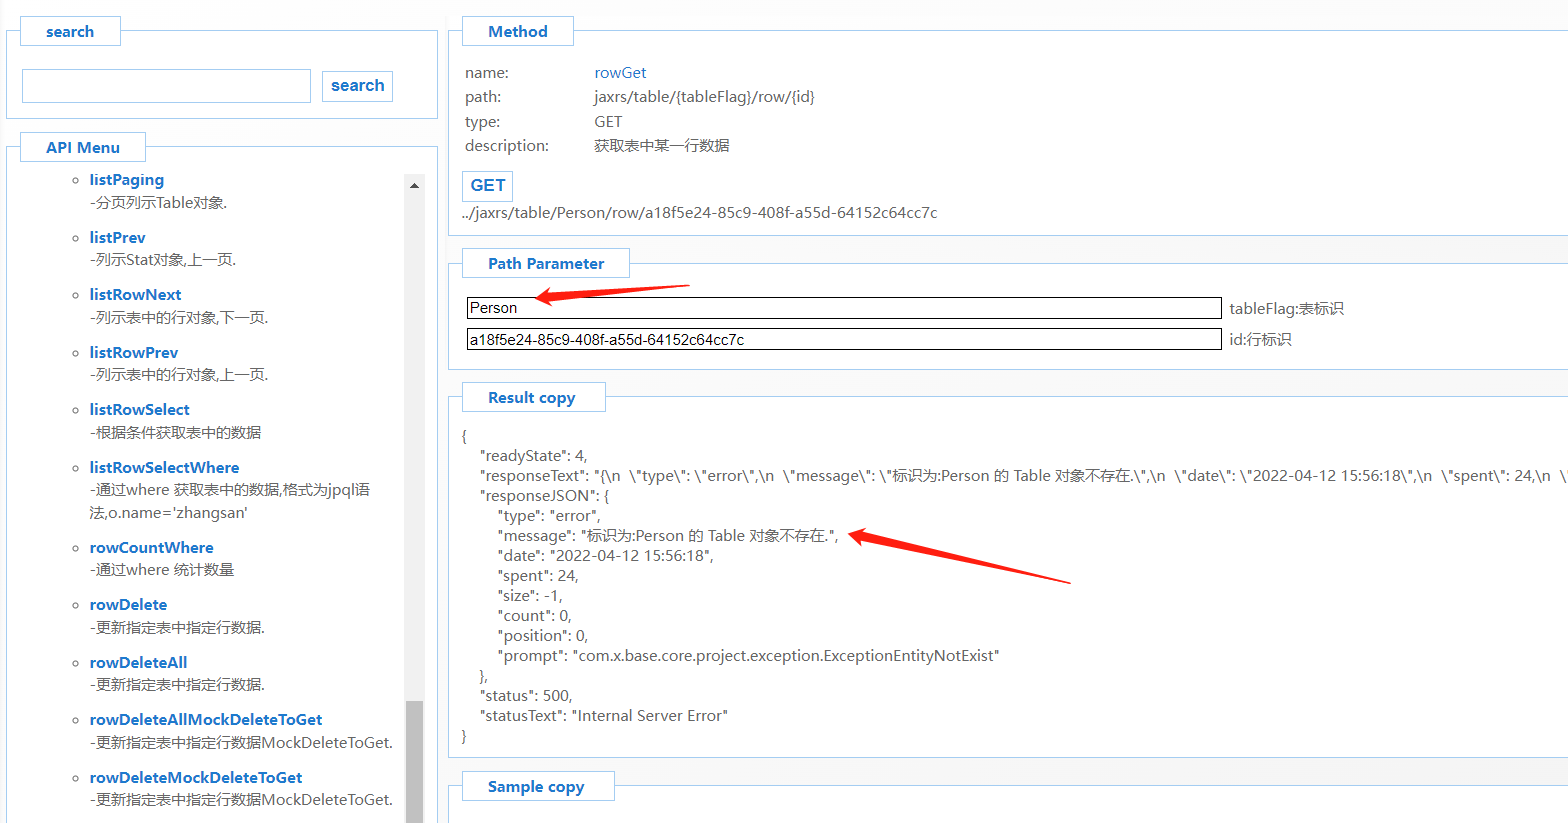Open listRowSelectWhere API entry
This screenshot has height=823, width=1568.
pos(164,468)
